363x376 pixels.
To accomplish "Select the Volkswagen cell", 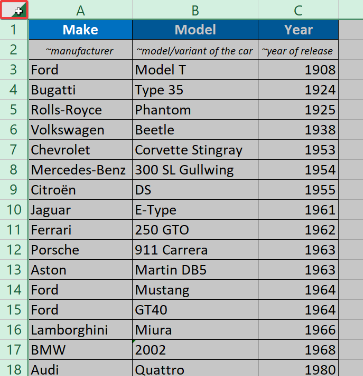I will pos(80,130).
